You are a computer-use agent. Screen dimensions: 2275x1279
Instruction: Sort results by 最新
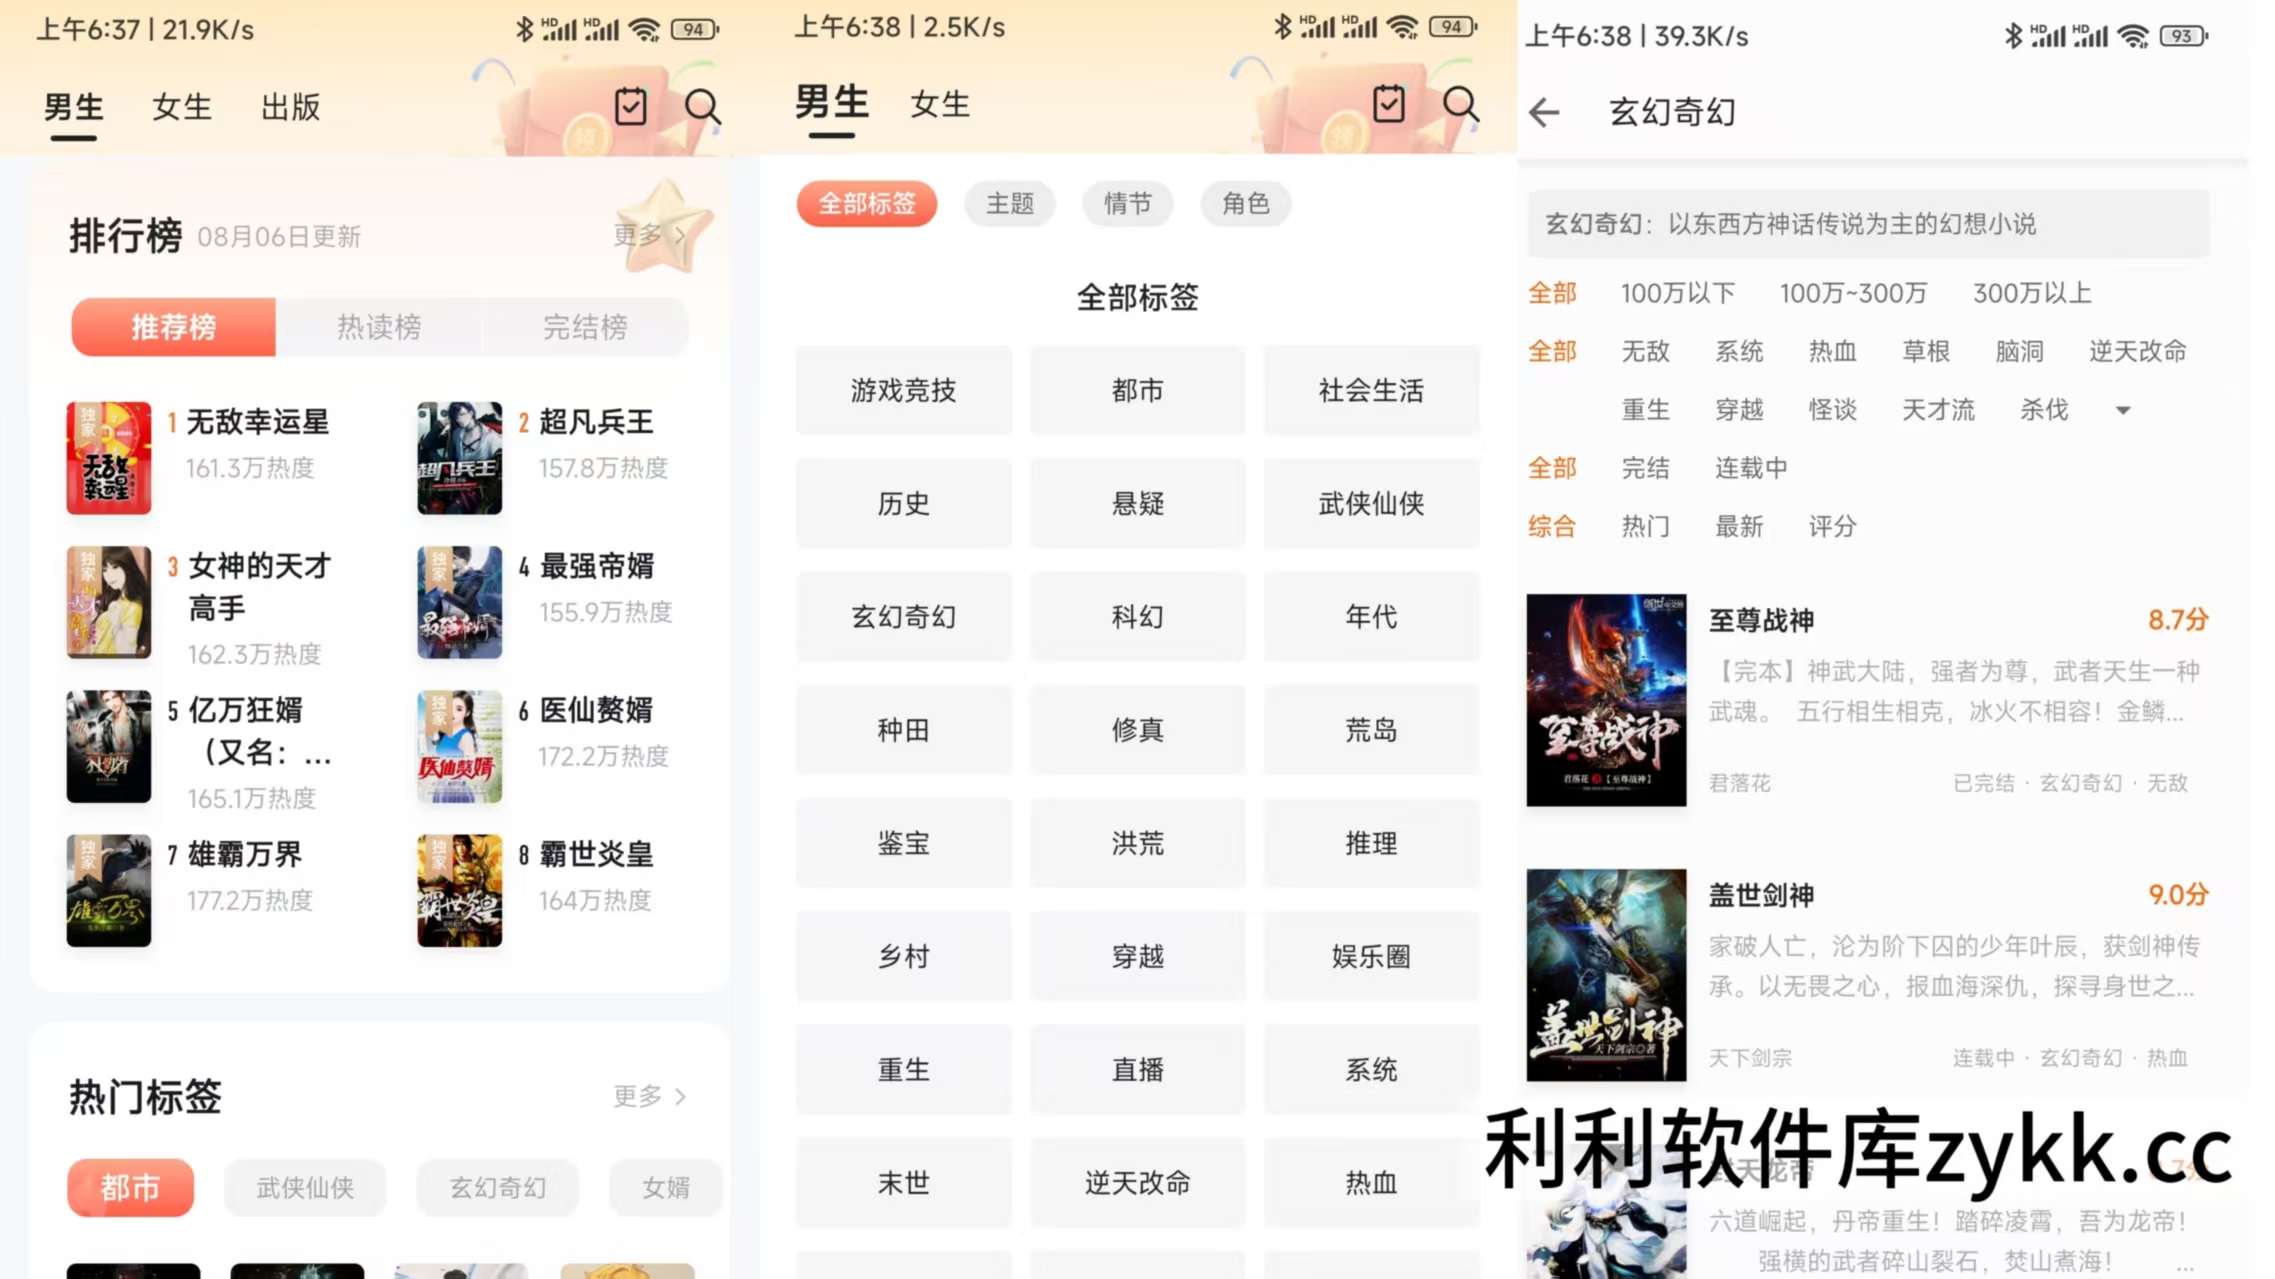pyautogui.click(x=1739, y=526)
